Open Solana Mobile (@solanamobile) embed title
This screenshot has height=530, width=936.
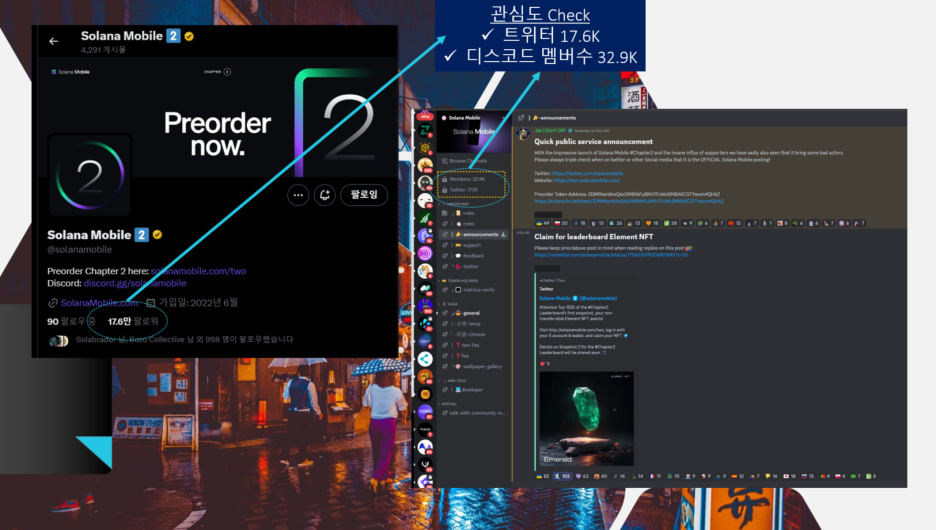pos(578,298)
